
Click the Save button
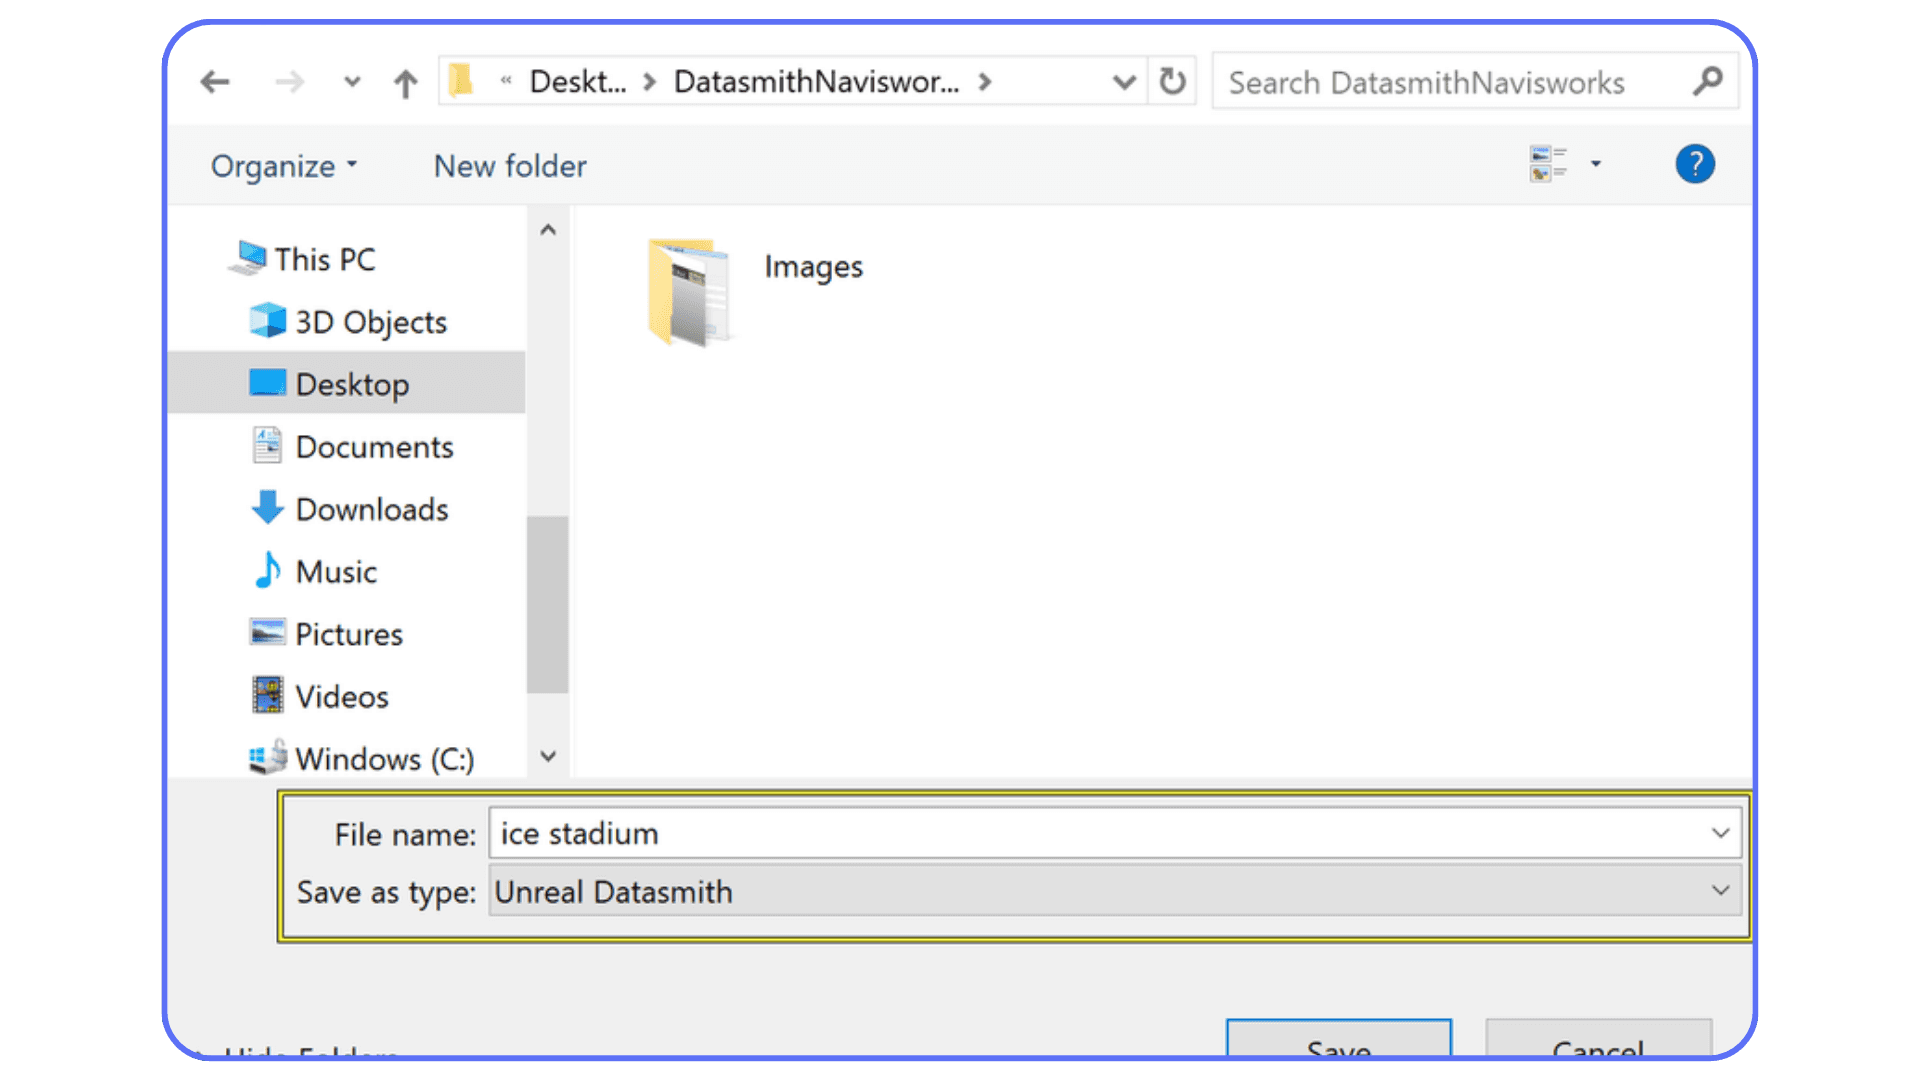(1339, 1039)
